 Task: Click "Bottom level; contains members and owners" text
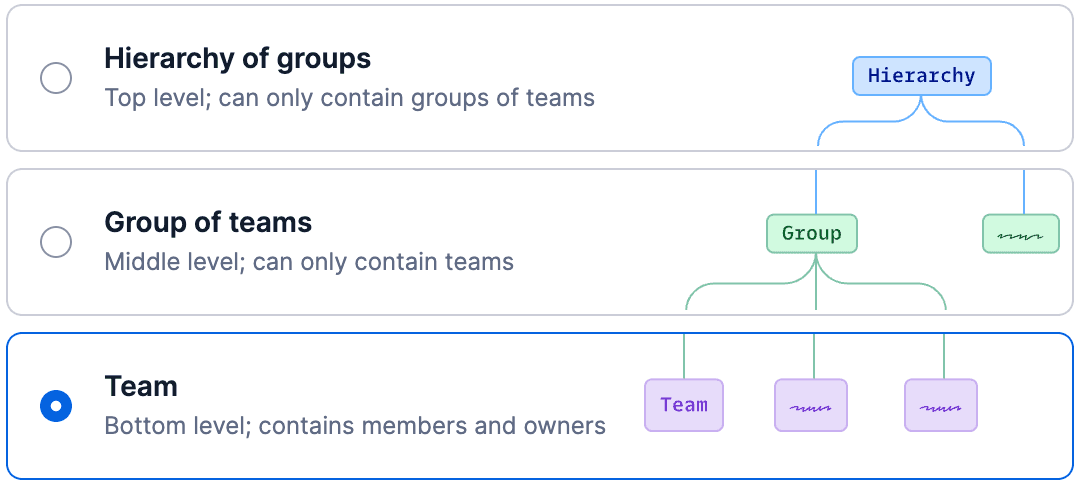pyautogui.click(x=355, y=426)
